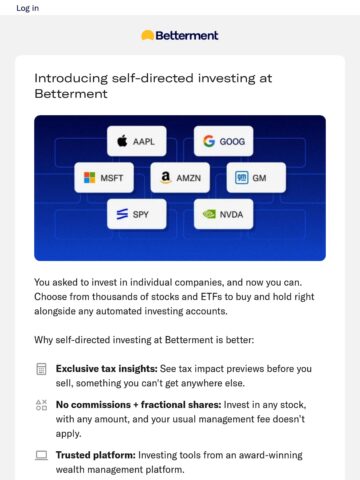Pick the GM stock tile

pyautogui.click(x=256, y=178)
